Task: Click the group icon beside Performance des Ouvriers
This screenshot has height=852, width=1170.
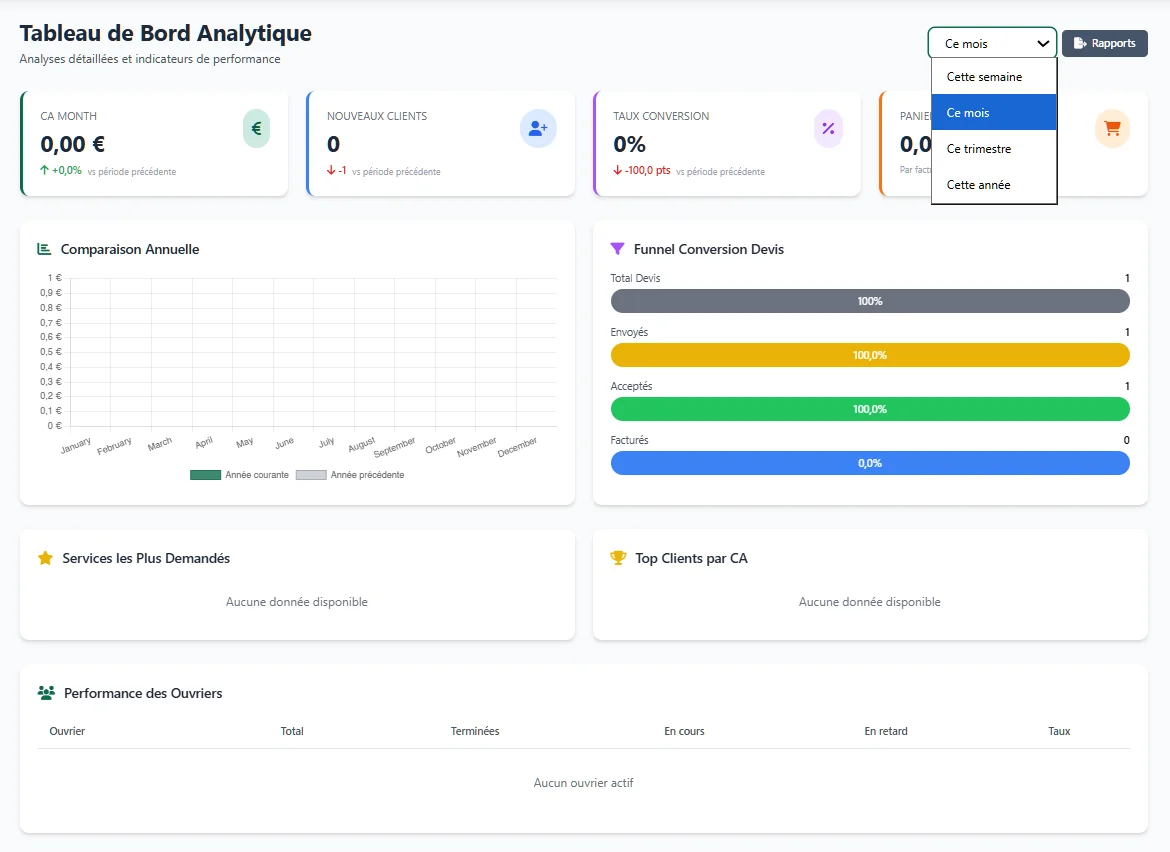Action: pos(46,693)
